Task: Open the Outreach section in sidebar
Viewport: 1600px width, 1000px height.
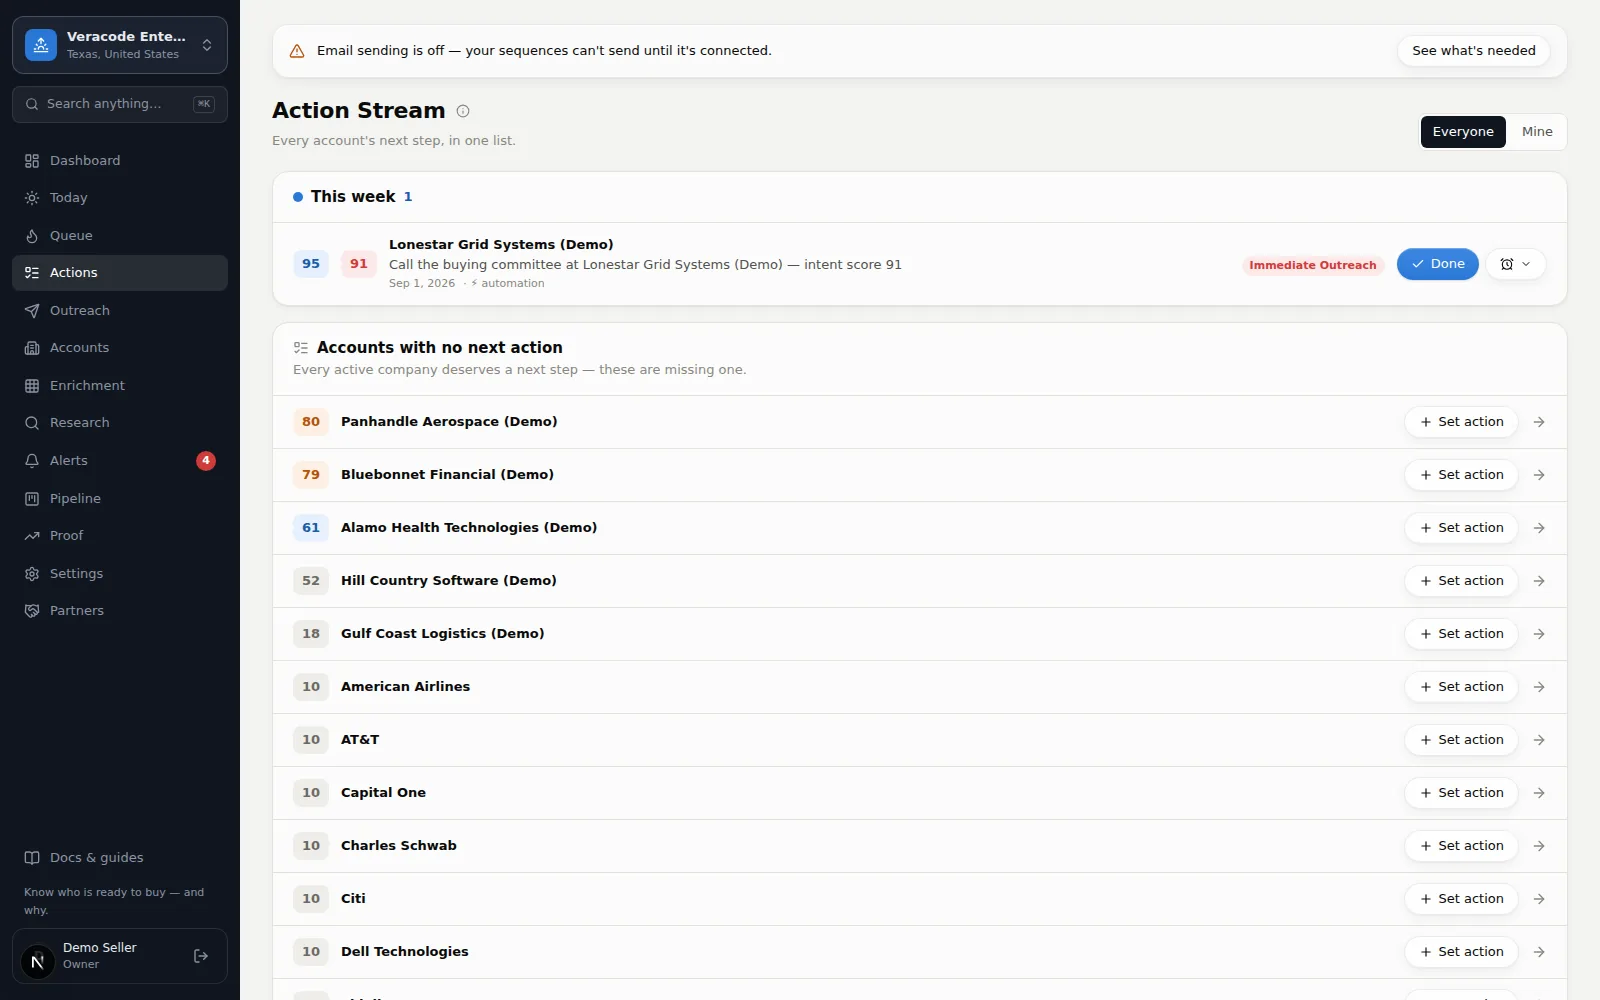Action: 119,310
